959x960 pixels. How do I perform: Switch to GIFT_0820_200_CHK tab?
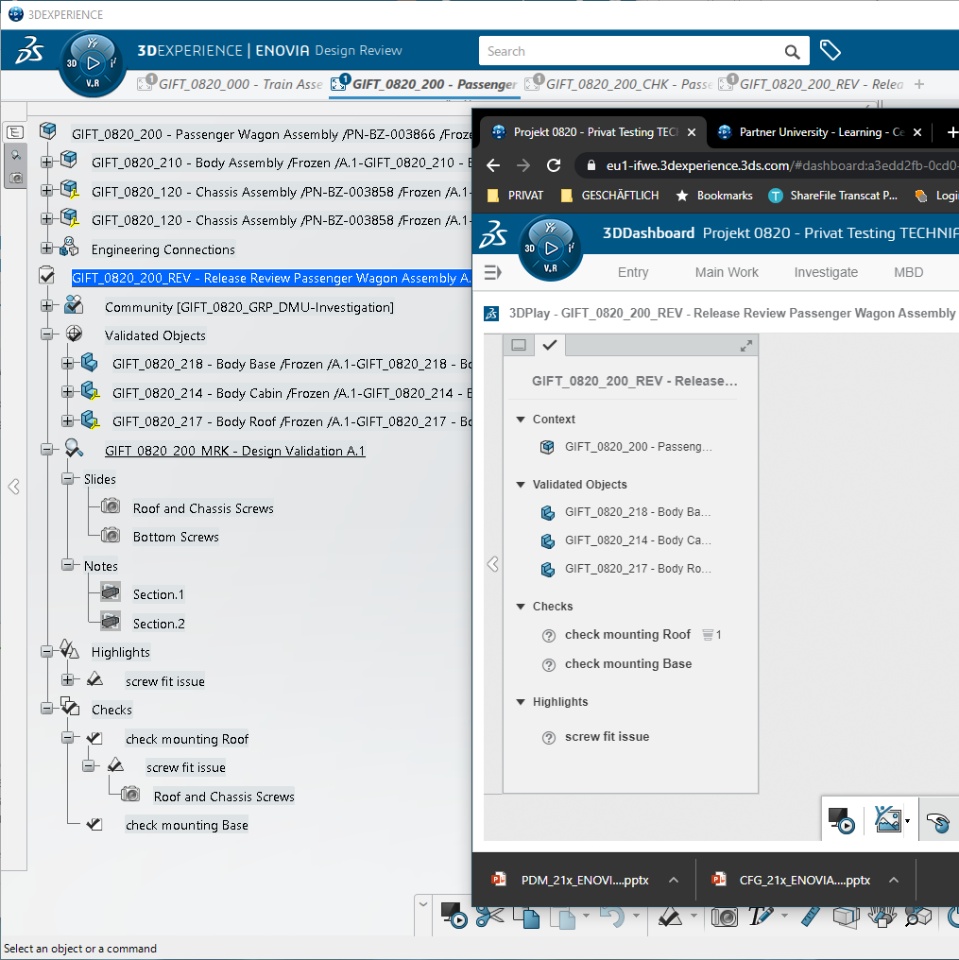pos(619,84)
